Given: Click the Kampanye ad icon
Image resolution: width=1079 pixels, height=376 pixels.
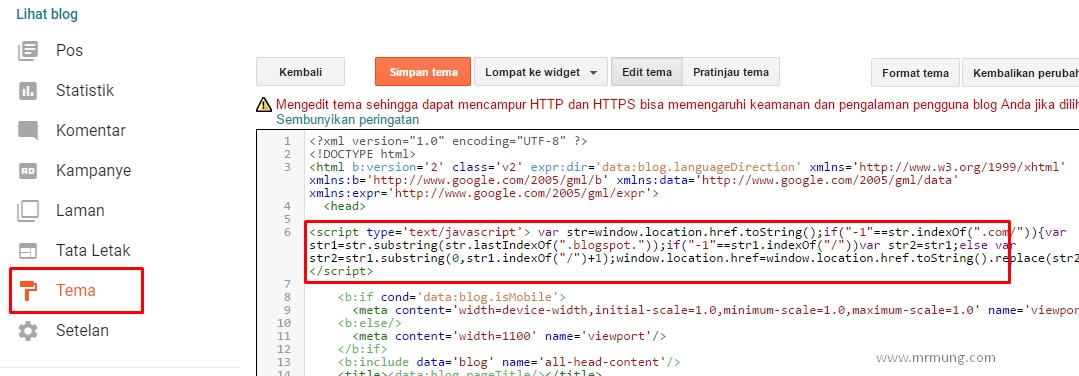Looking at the screenshot, I should pyautogui.click(x=28, y=171).
